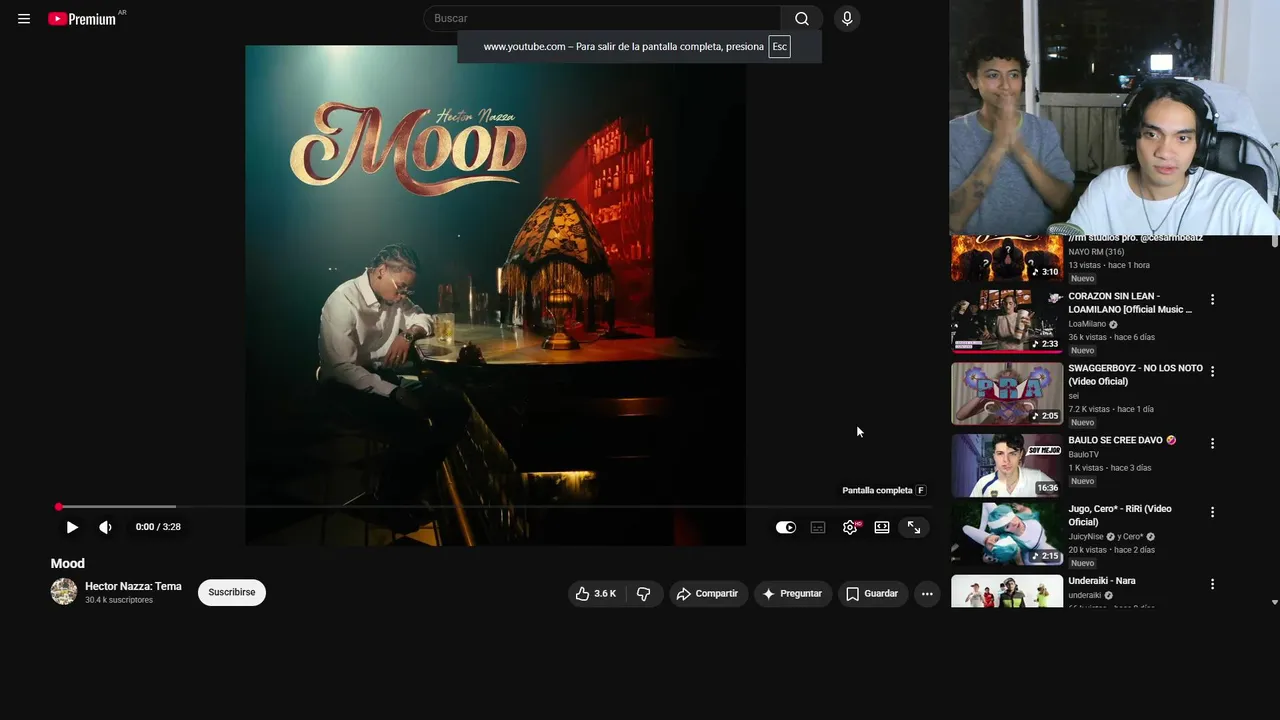Open BauloTV channel name
Viewport: 1280px width, 720px height.
tap(1083, 455)
